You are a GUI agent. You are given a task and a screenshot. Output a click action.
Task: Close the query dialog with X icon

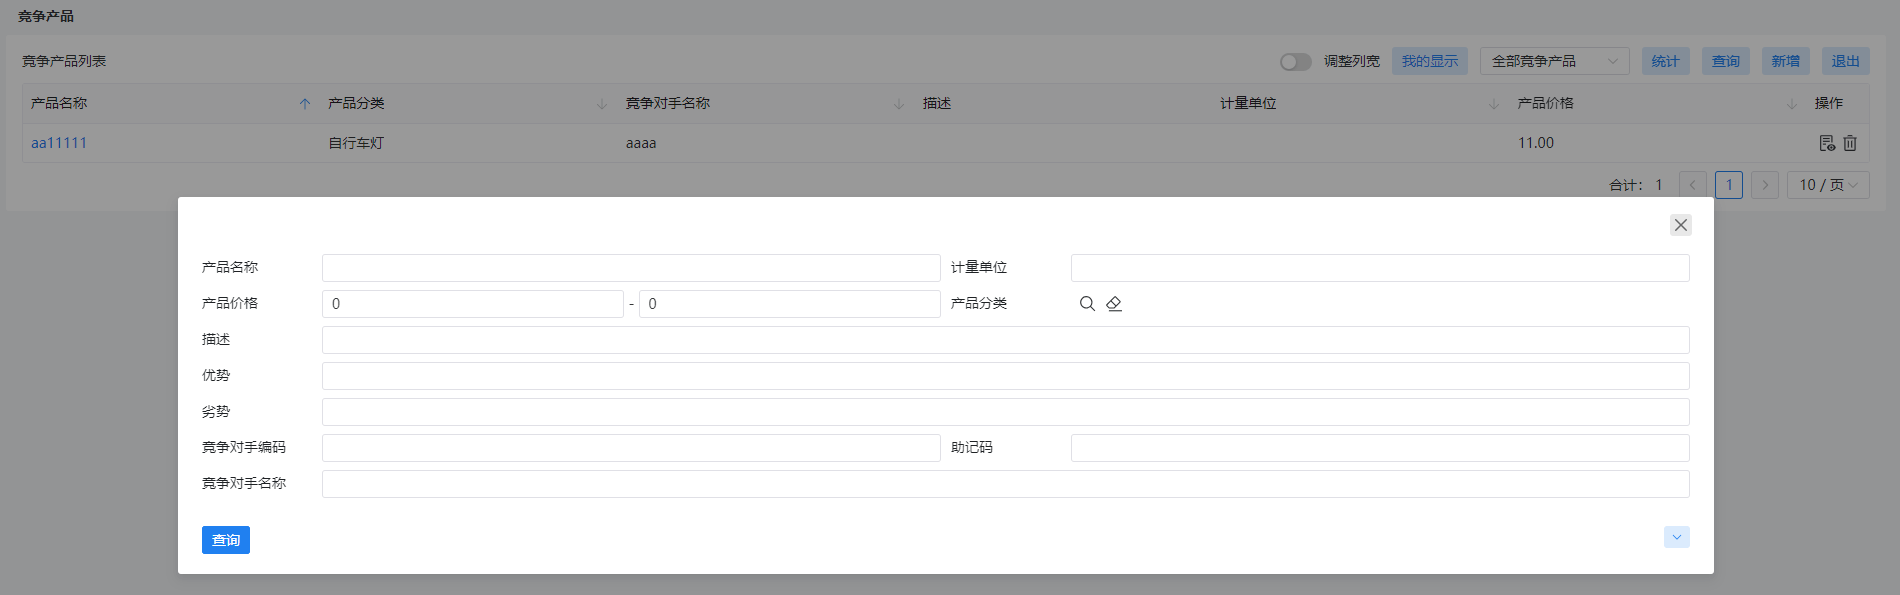click(1681, 225)
